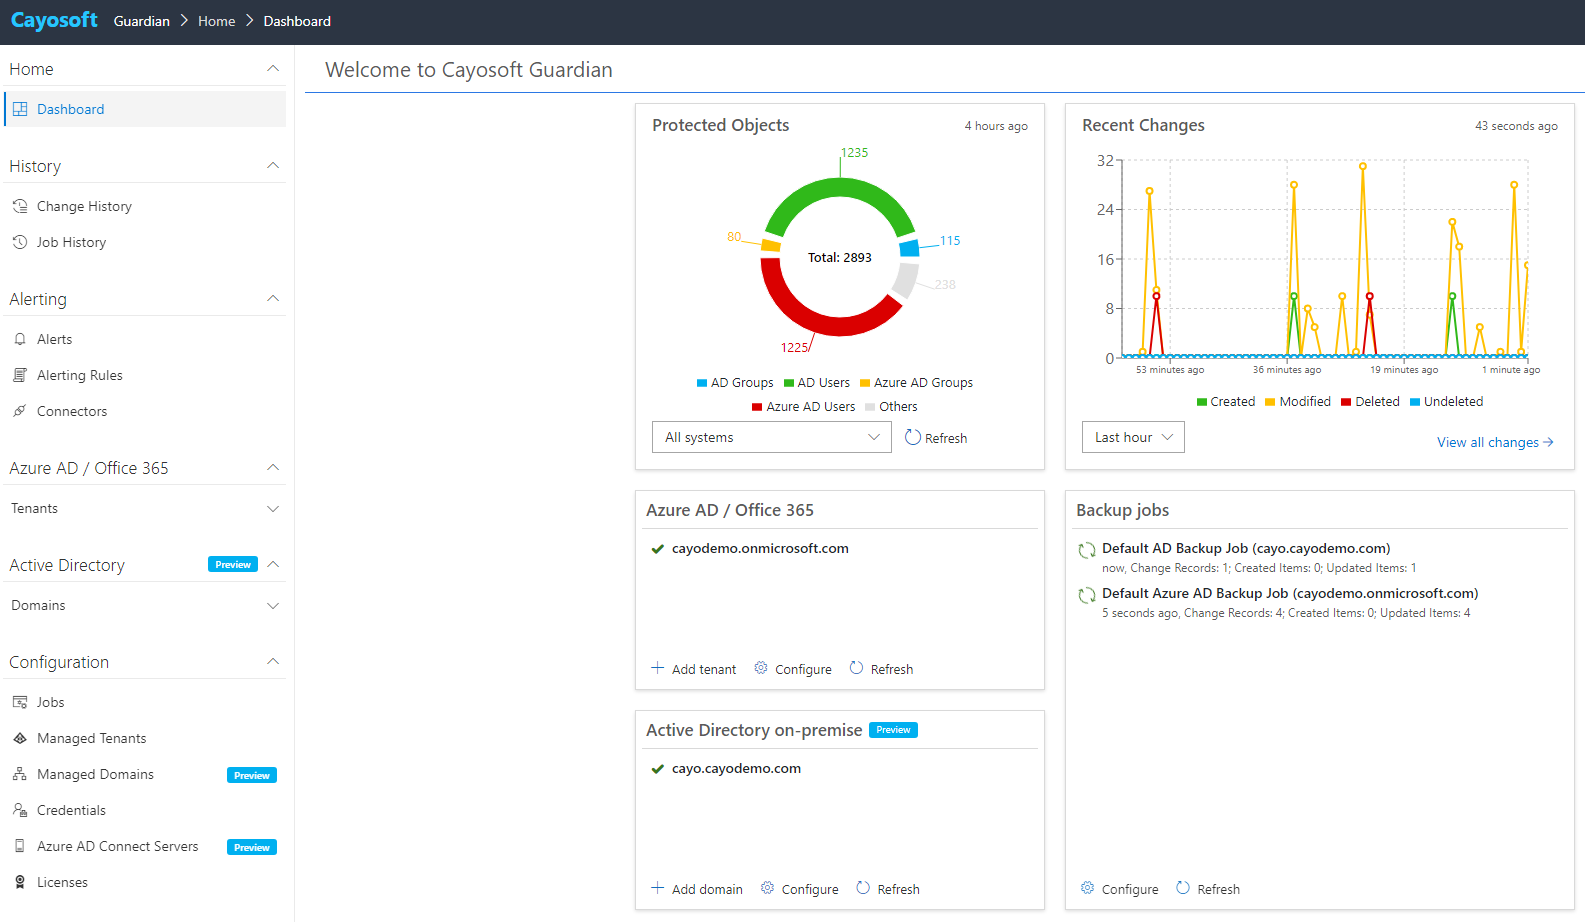Collapse the Alerting sidebar section
The image size is (1585, 922).
(x=273, y=299)
